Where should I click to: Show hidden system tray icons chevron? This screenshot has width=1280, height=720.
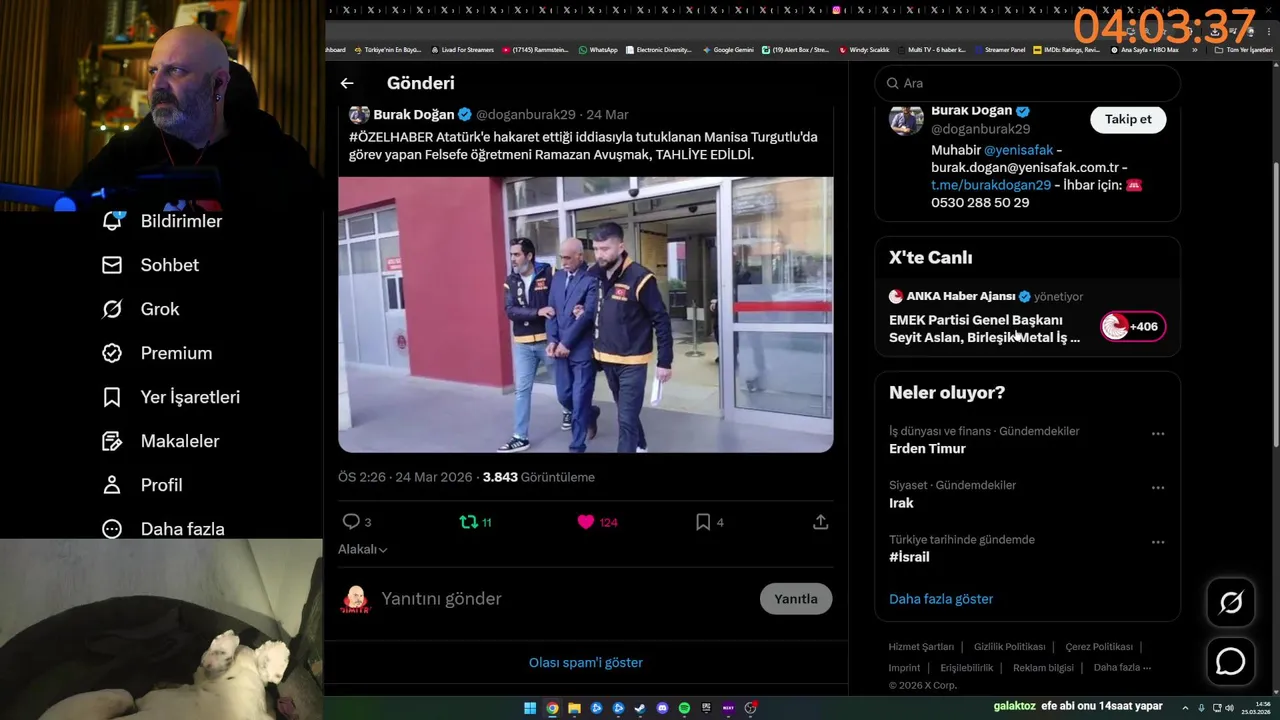(x=1186, y=708)
